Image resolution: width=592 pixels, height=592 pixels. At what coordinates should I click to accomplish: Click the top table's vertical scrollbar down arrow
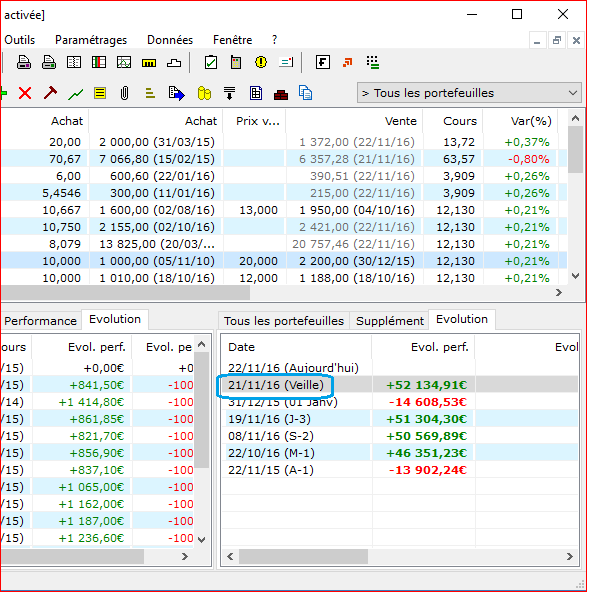575,276
